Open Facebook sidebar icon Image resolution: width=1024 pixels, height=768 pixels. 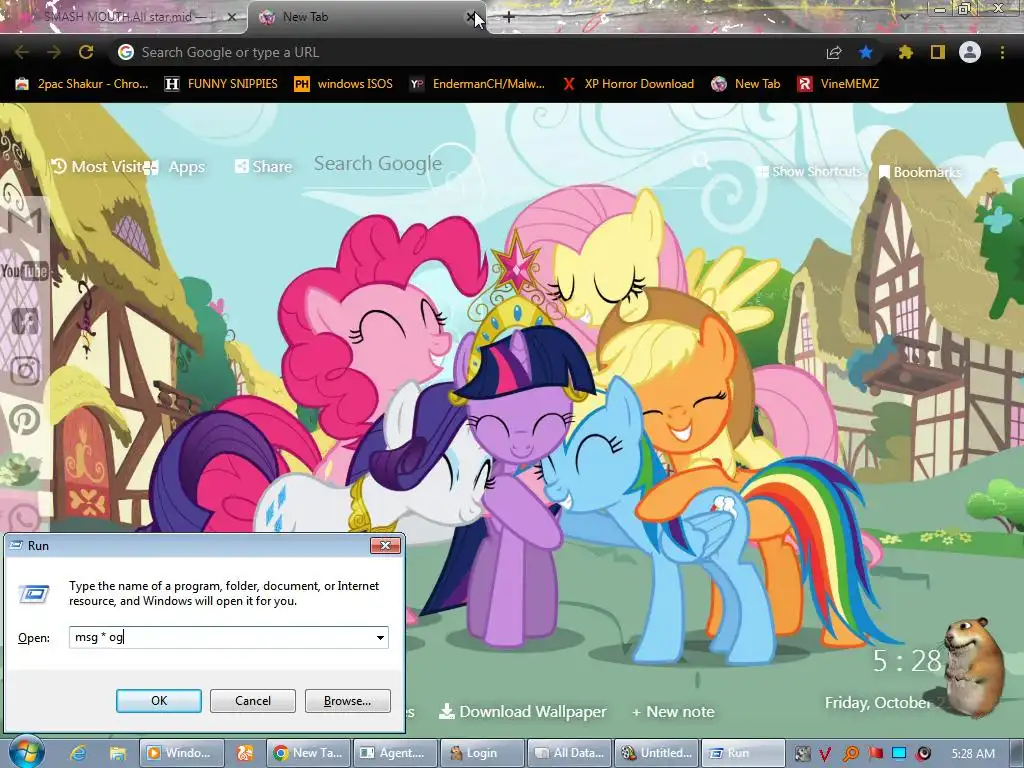(25, 321)
